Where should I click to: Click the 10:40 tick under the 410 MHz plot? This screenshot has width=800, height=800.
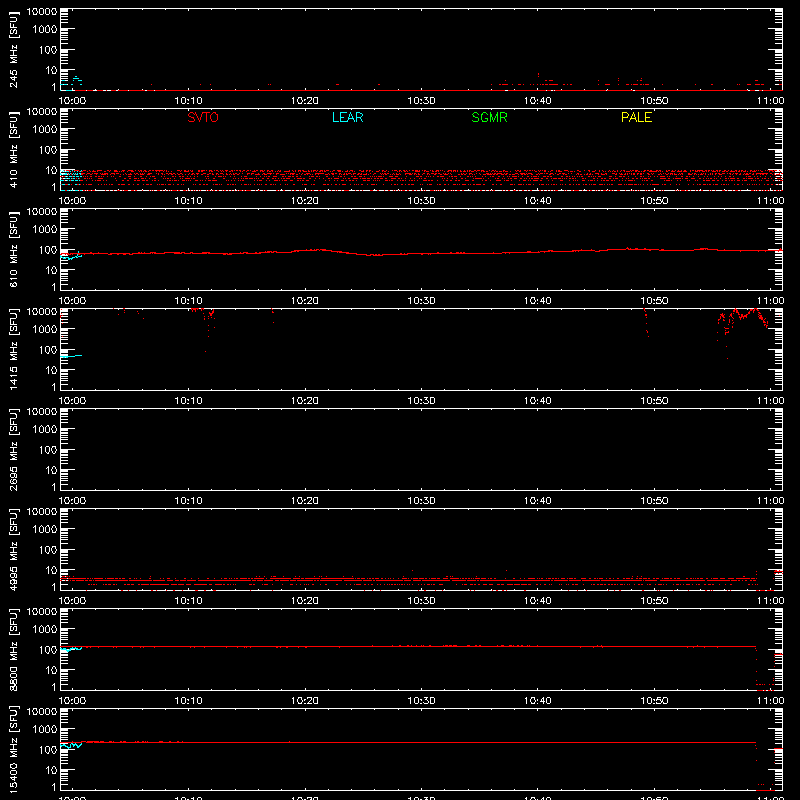pos(538,201)
